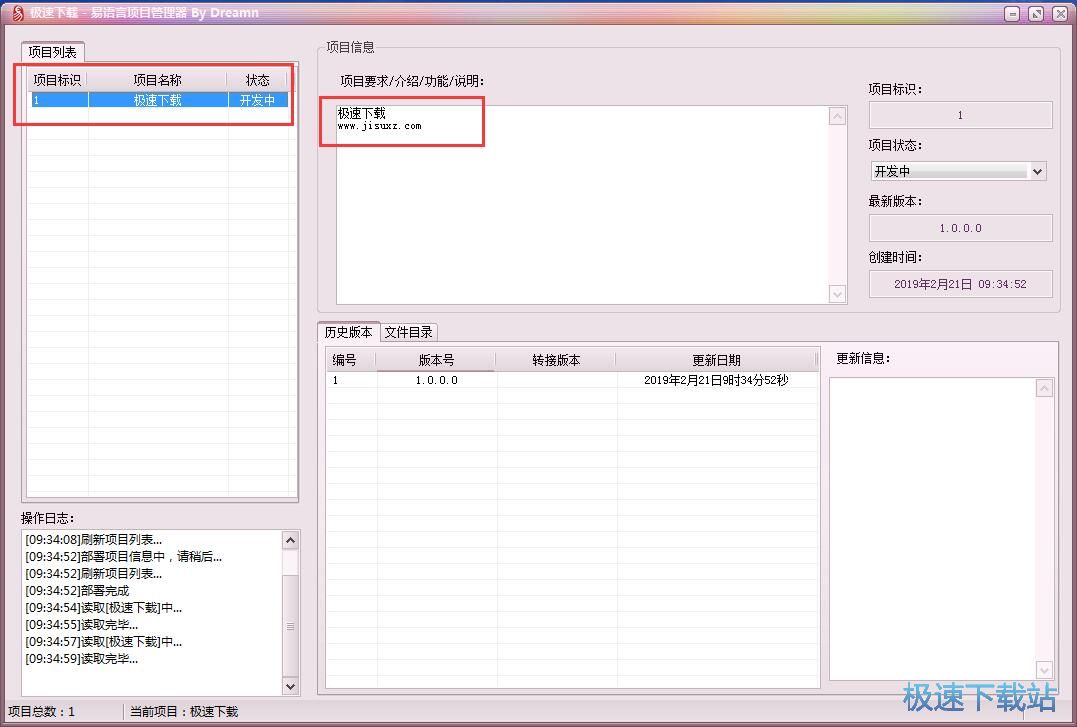Viewport: 1077px width, 727px height.
Task: Sort versions by 更新日期 column
Action: 716,360
